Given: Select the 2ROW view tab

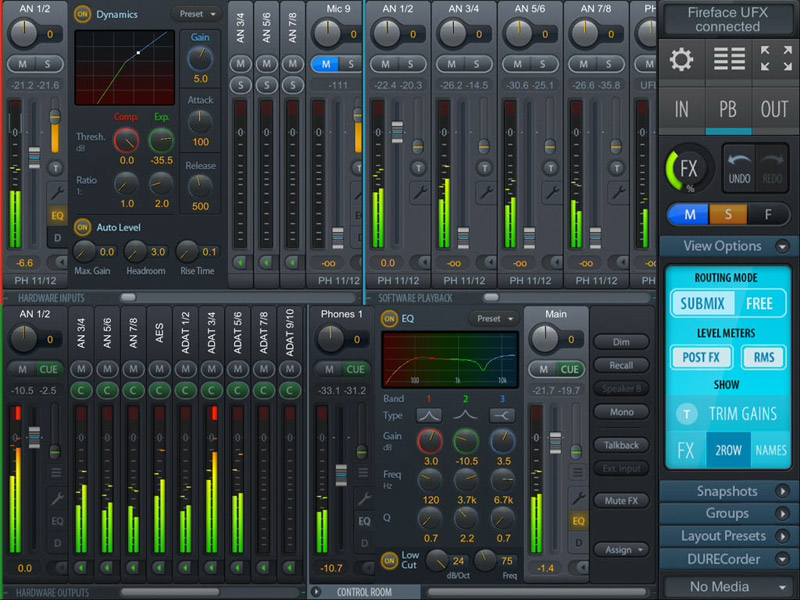Looking at the screenshot, I should (x=729, y=451).
